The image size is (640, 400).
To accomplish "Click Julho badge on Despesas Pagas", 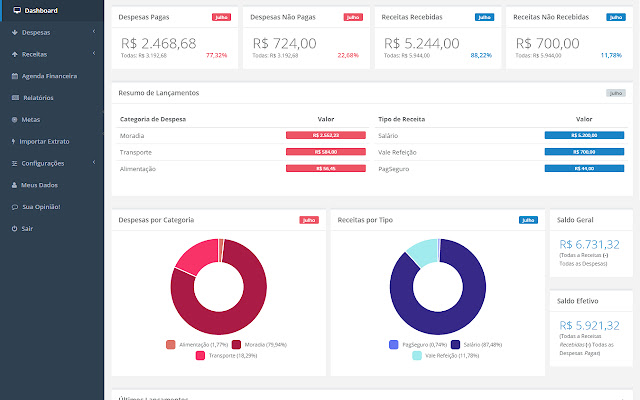I will [x=221, y=17].
